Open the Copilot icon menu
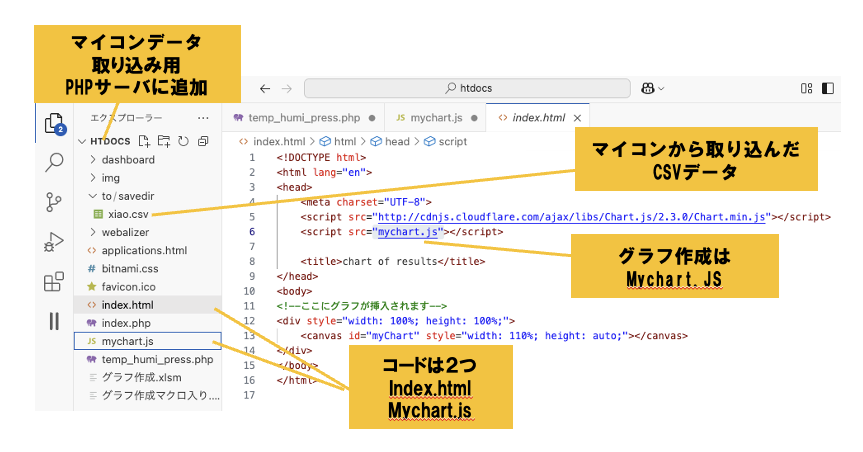Image resolution: width=863 pixels, height=452 pixels. [x=652, y=88]
